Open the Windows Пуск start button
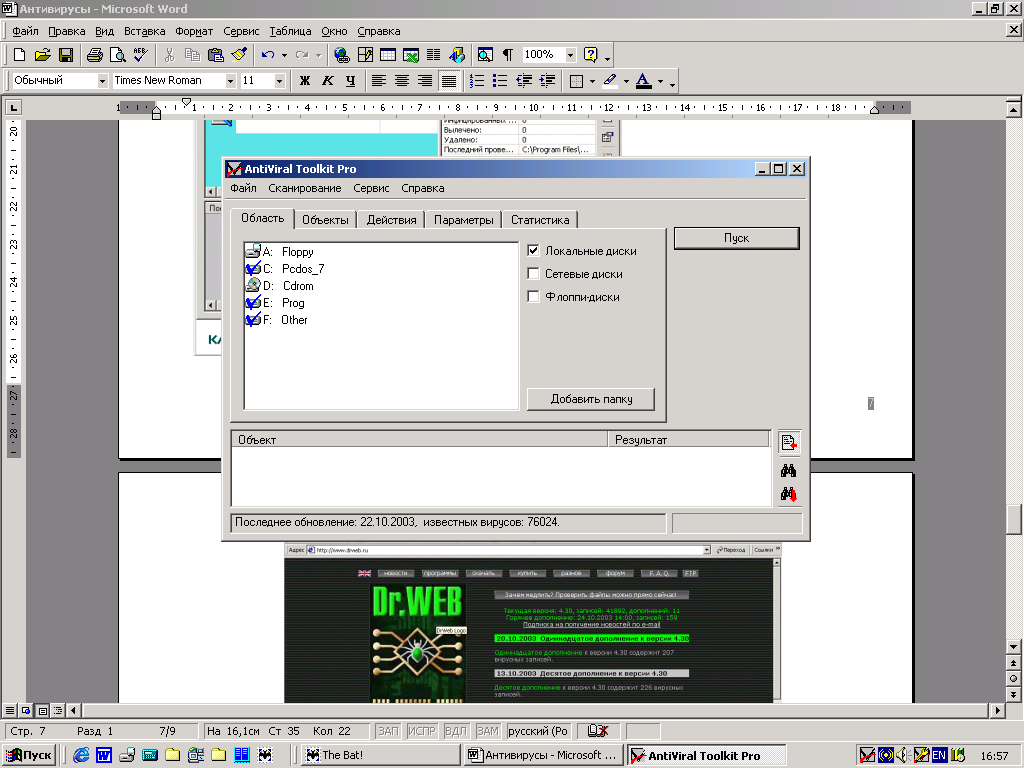 30,755
